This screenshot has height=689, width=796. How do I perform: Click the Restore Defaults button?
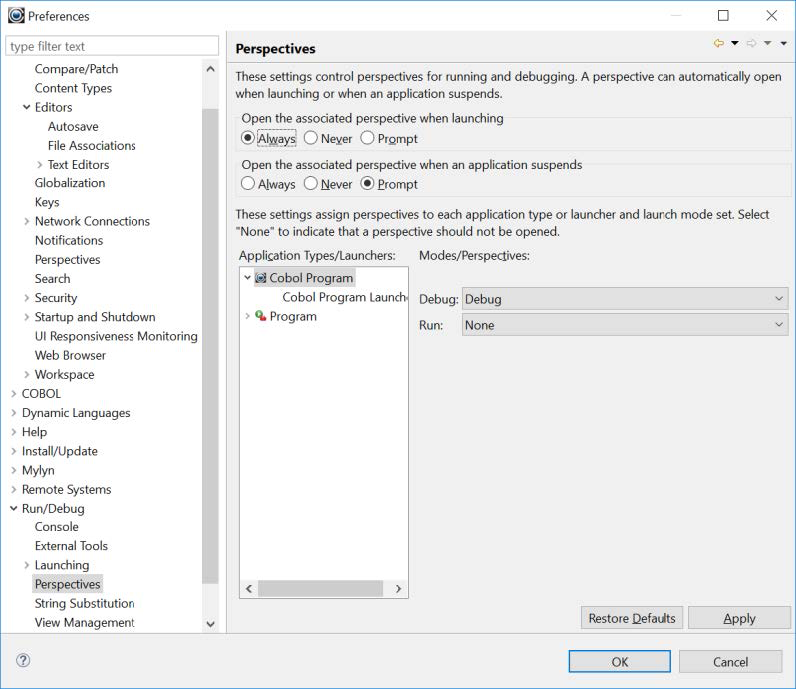632,618
